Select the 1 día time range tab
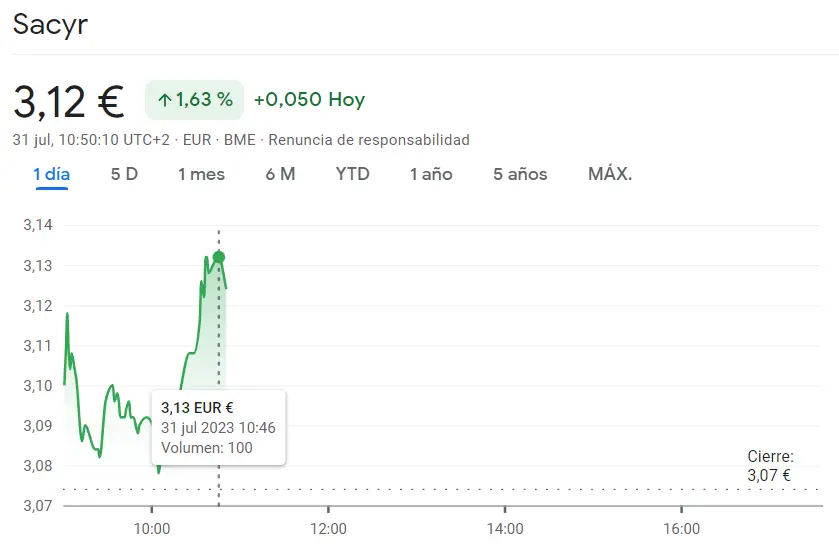 click(51, 174)
